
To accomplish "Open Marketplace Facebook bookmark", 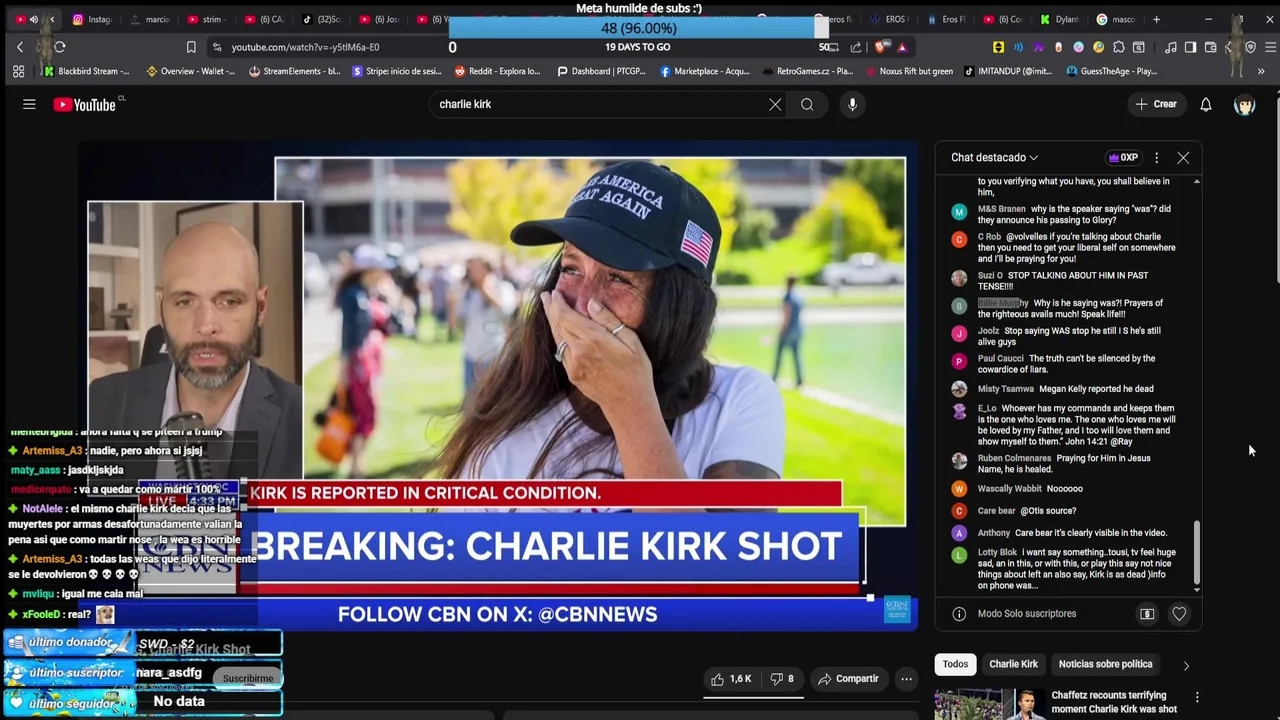I will pyautogui.click(x=704, y=71).
